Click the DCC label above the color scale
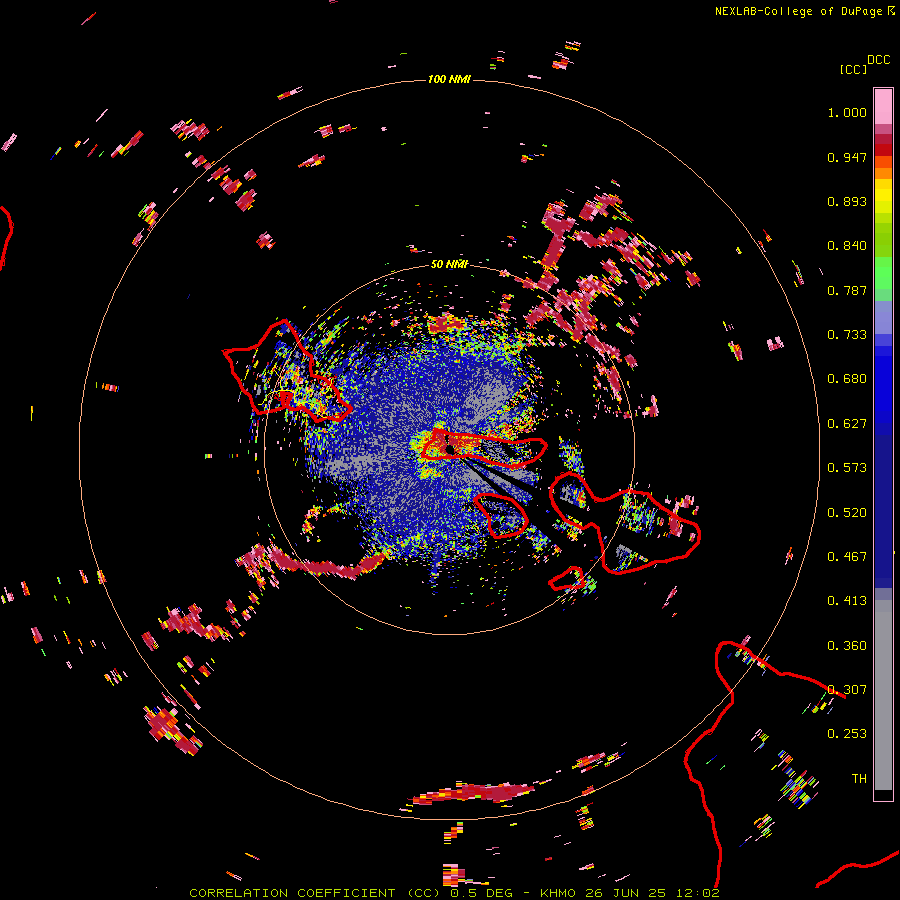The height and width of the screenshot is (900, 900). [878, 60]
